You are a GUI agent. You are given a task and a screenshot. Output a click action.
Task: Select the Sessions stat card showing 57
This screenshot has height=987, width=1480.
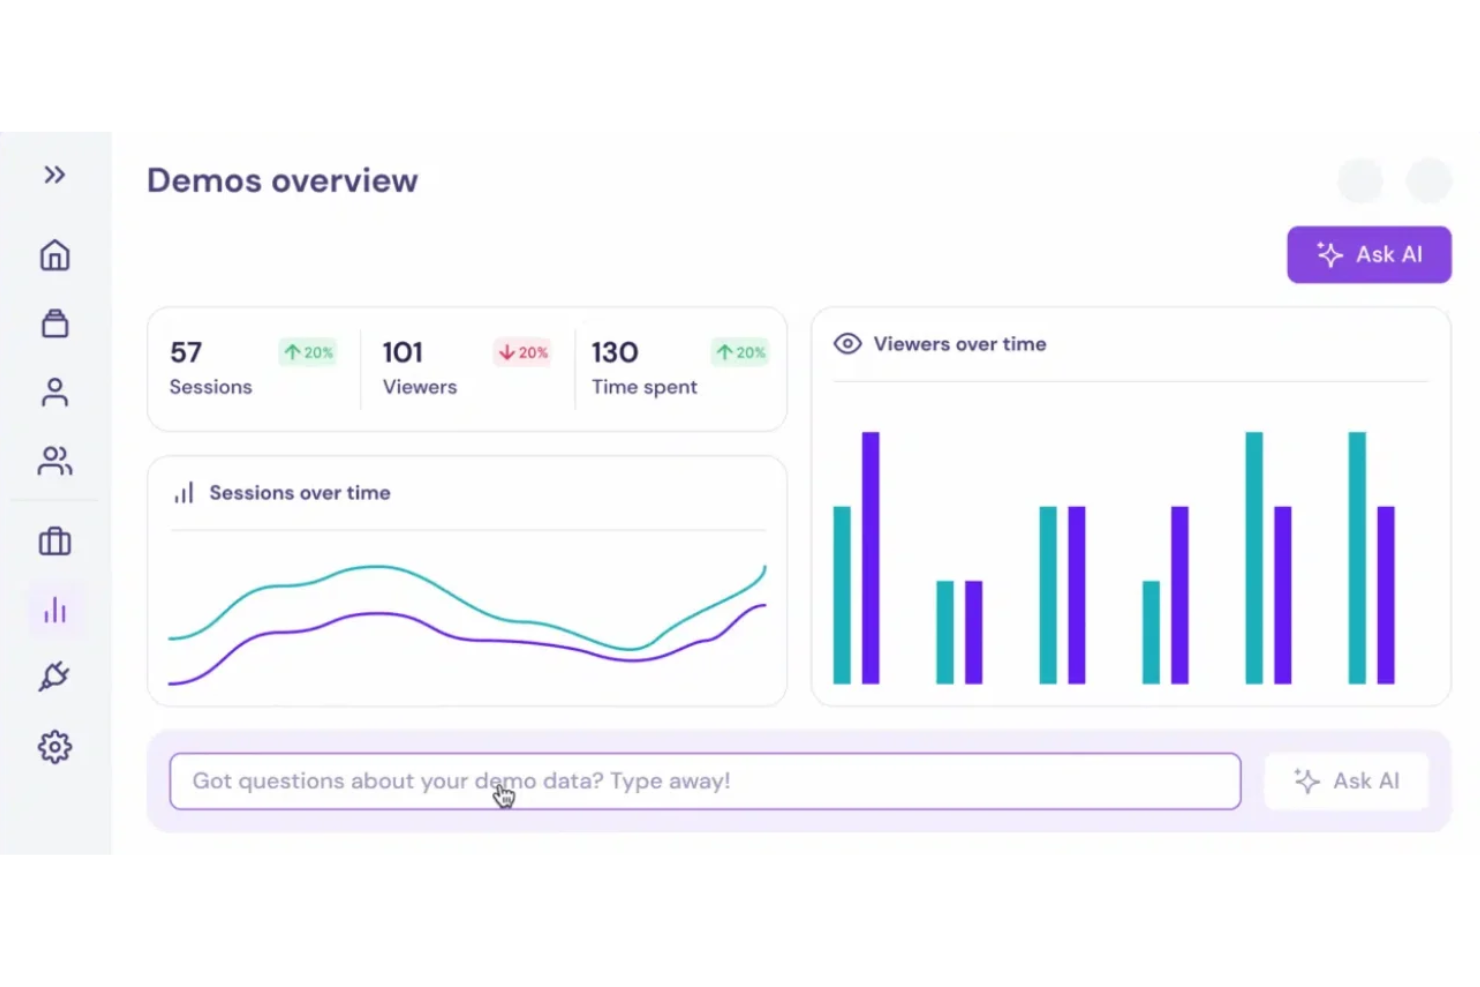point(248,369)
